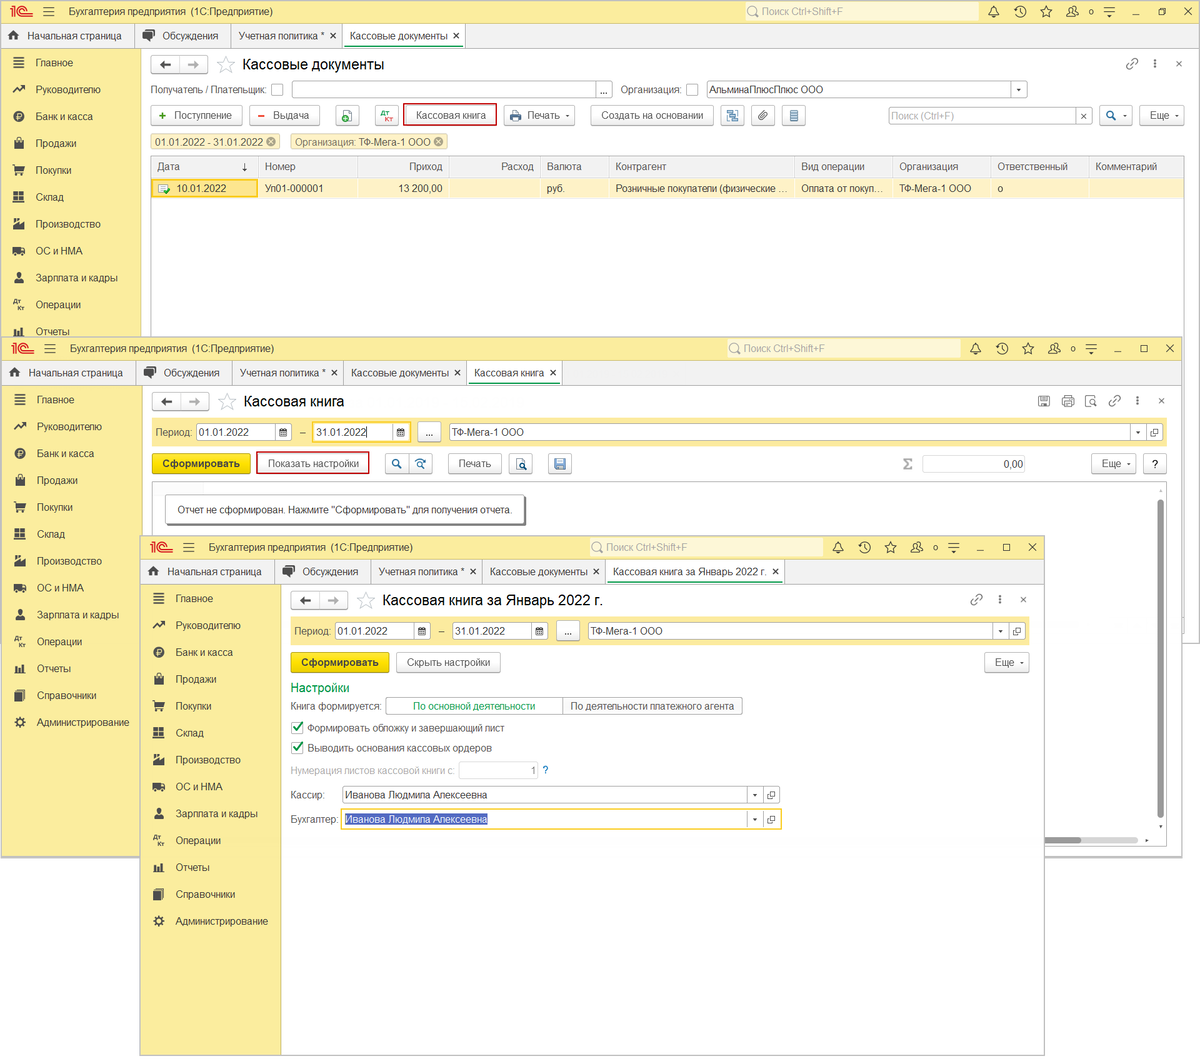
Task: Expand the Бухгалтер dropdown list
Action: [755, 819]
